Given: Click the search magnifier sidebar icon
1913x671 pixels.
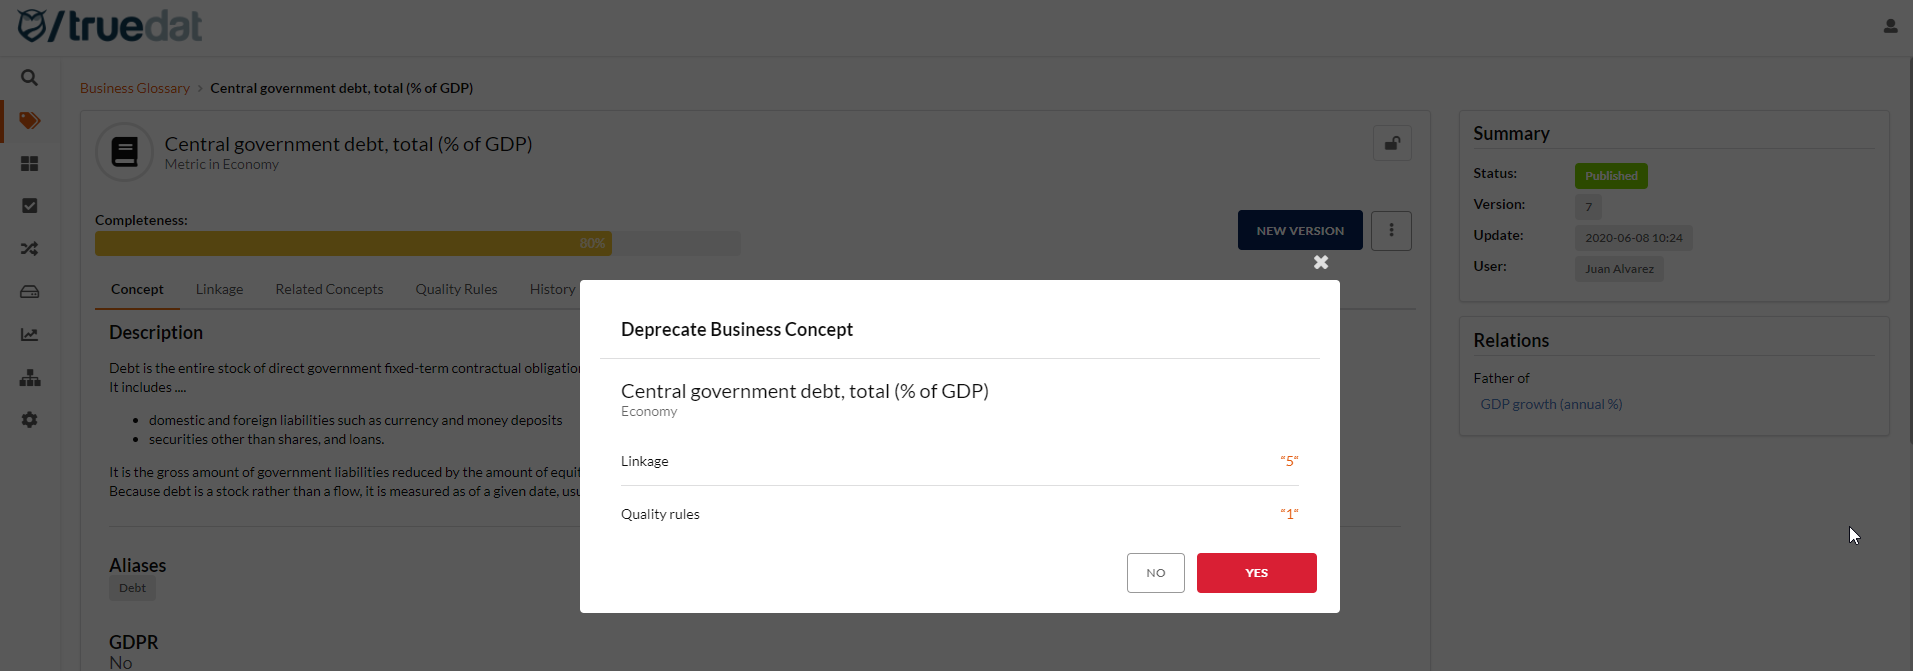Looking at the screenshot, I should (x=29, y=77).
